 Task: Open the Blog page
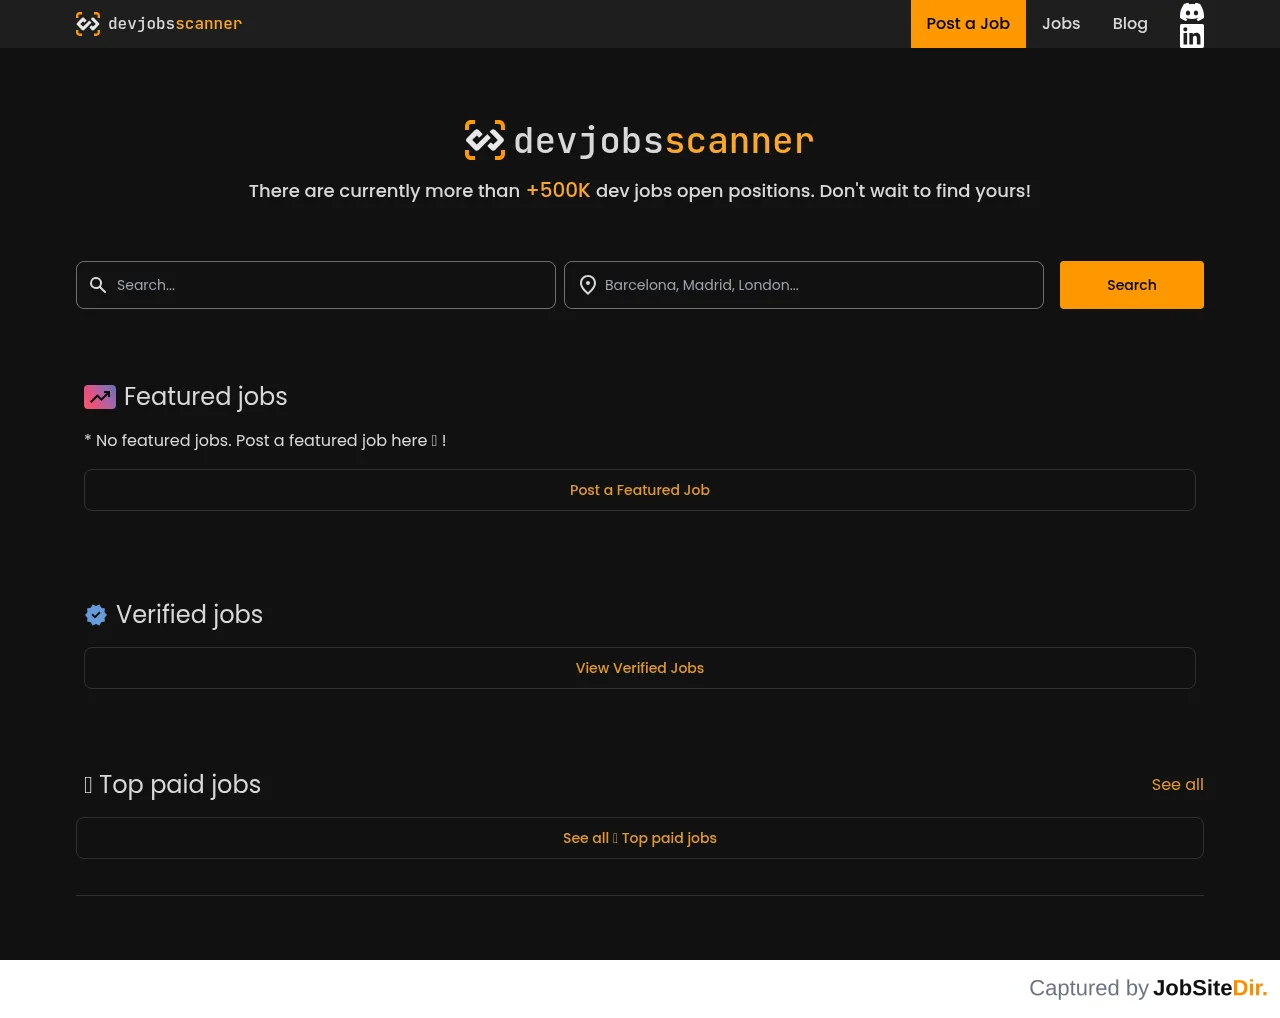(1130, 24)
